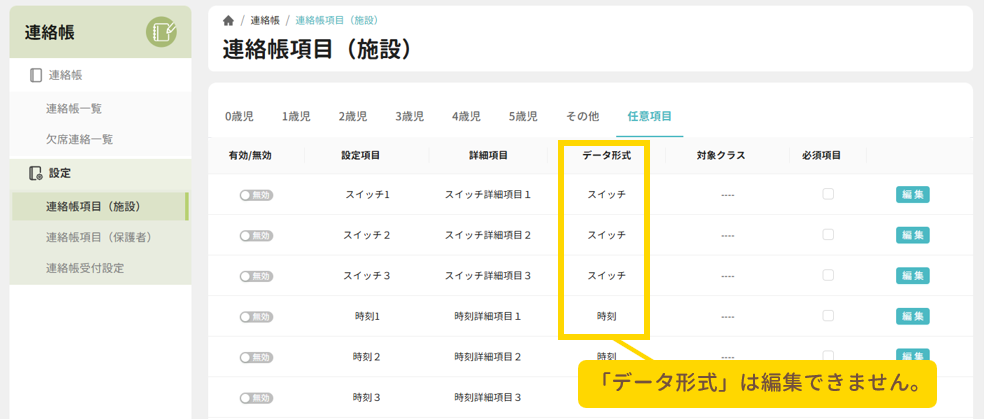Click 連絡帳 link in the breadcrumb
Image resolution: width=984 pixels, height=419 pixels.
[x=264, y=20]
